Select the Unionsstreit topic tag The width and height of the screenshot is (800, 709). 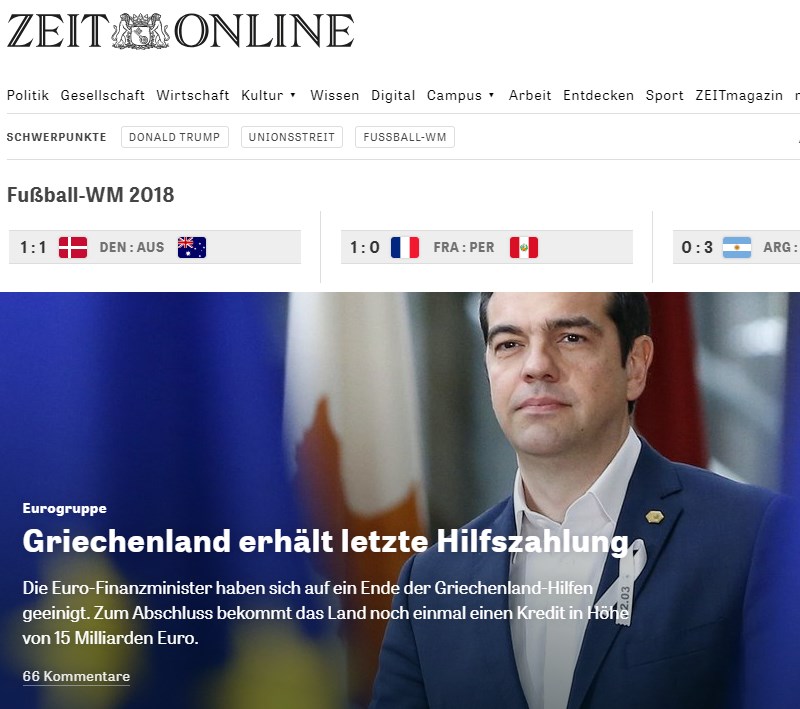pos(292,137)
